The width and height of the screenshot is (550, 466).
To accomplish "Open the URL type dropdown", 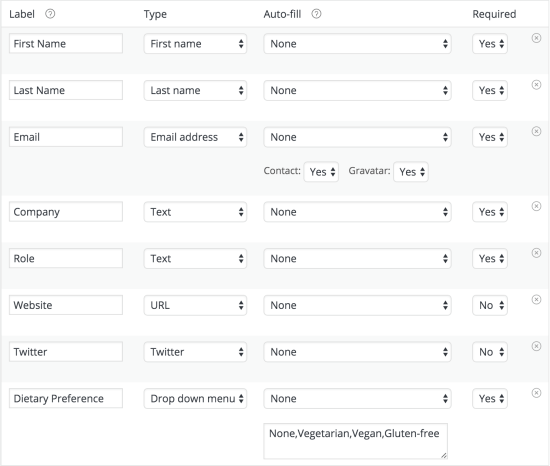I will click(x=195, y=305).
